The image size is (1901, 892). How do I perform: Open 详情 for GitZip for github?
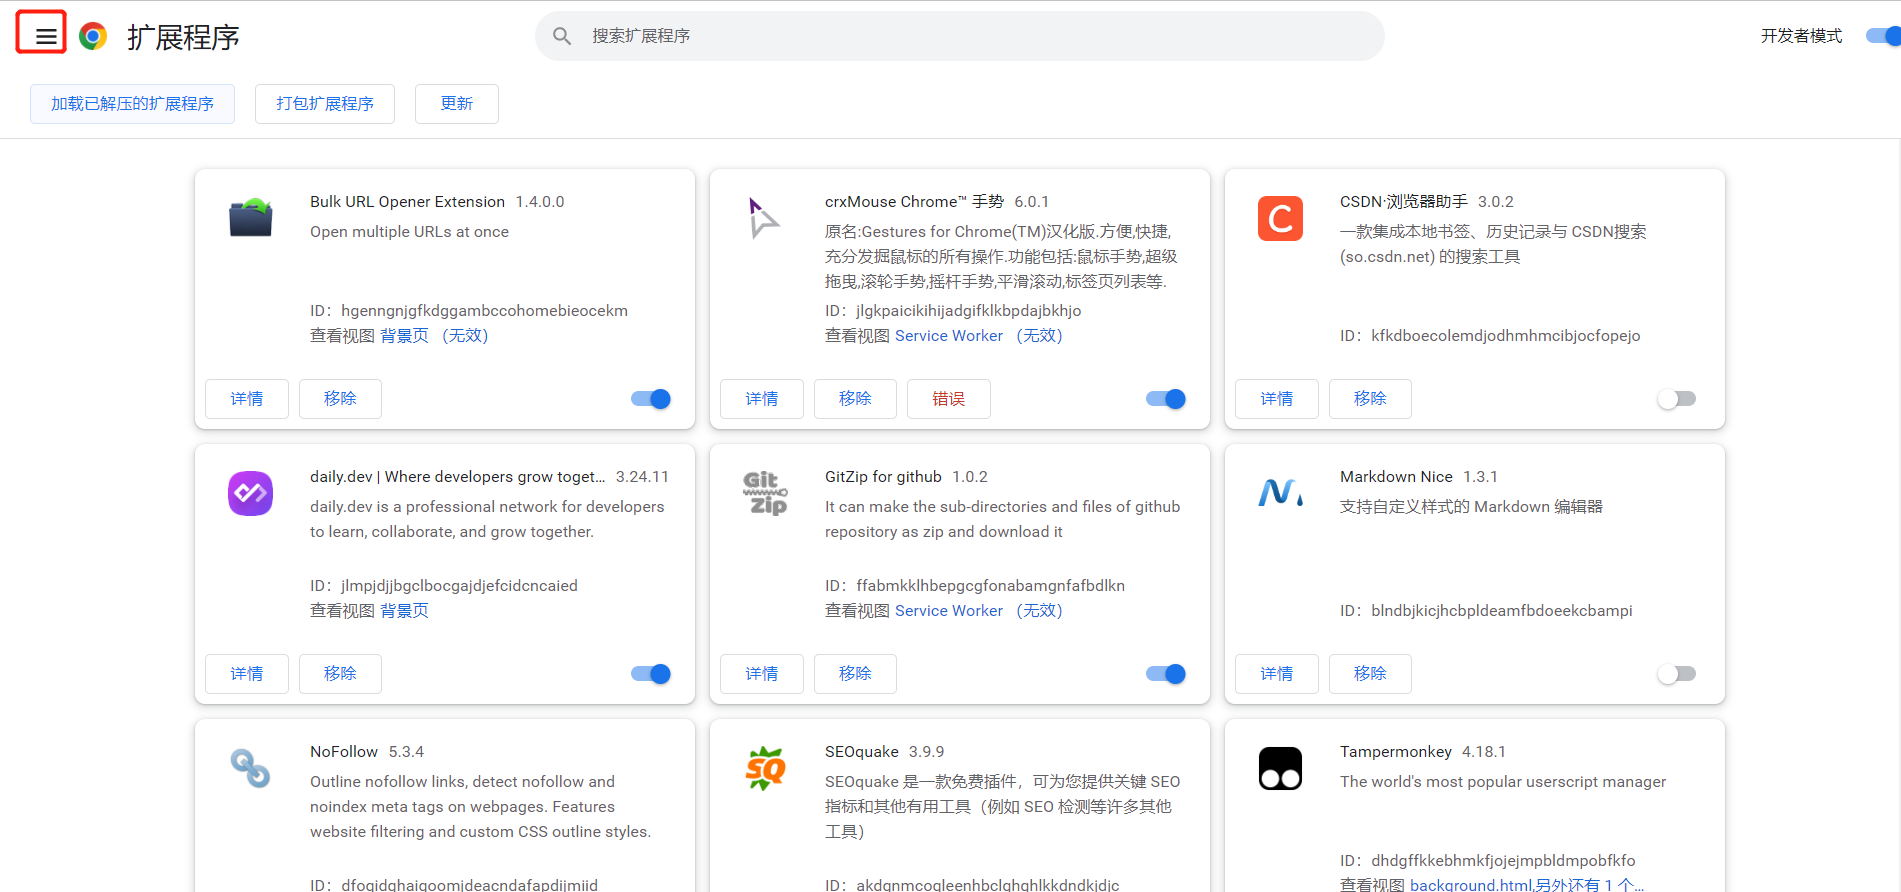tap(762, 674)
